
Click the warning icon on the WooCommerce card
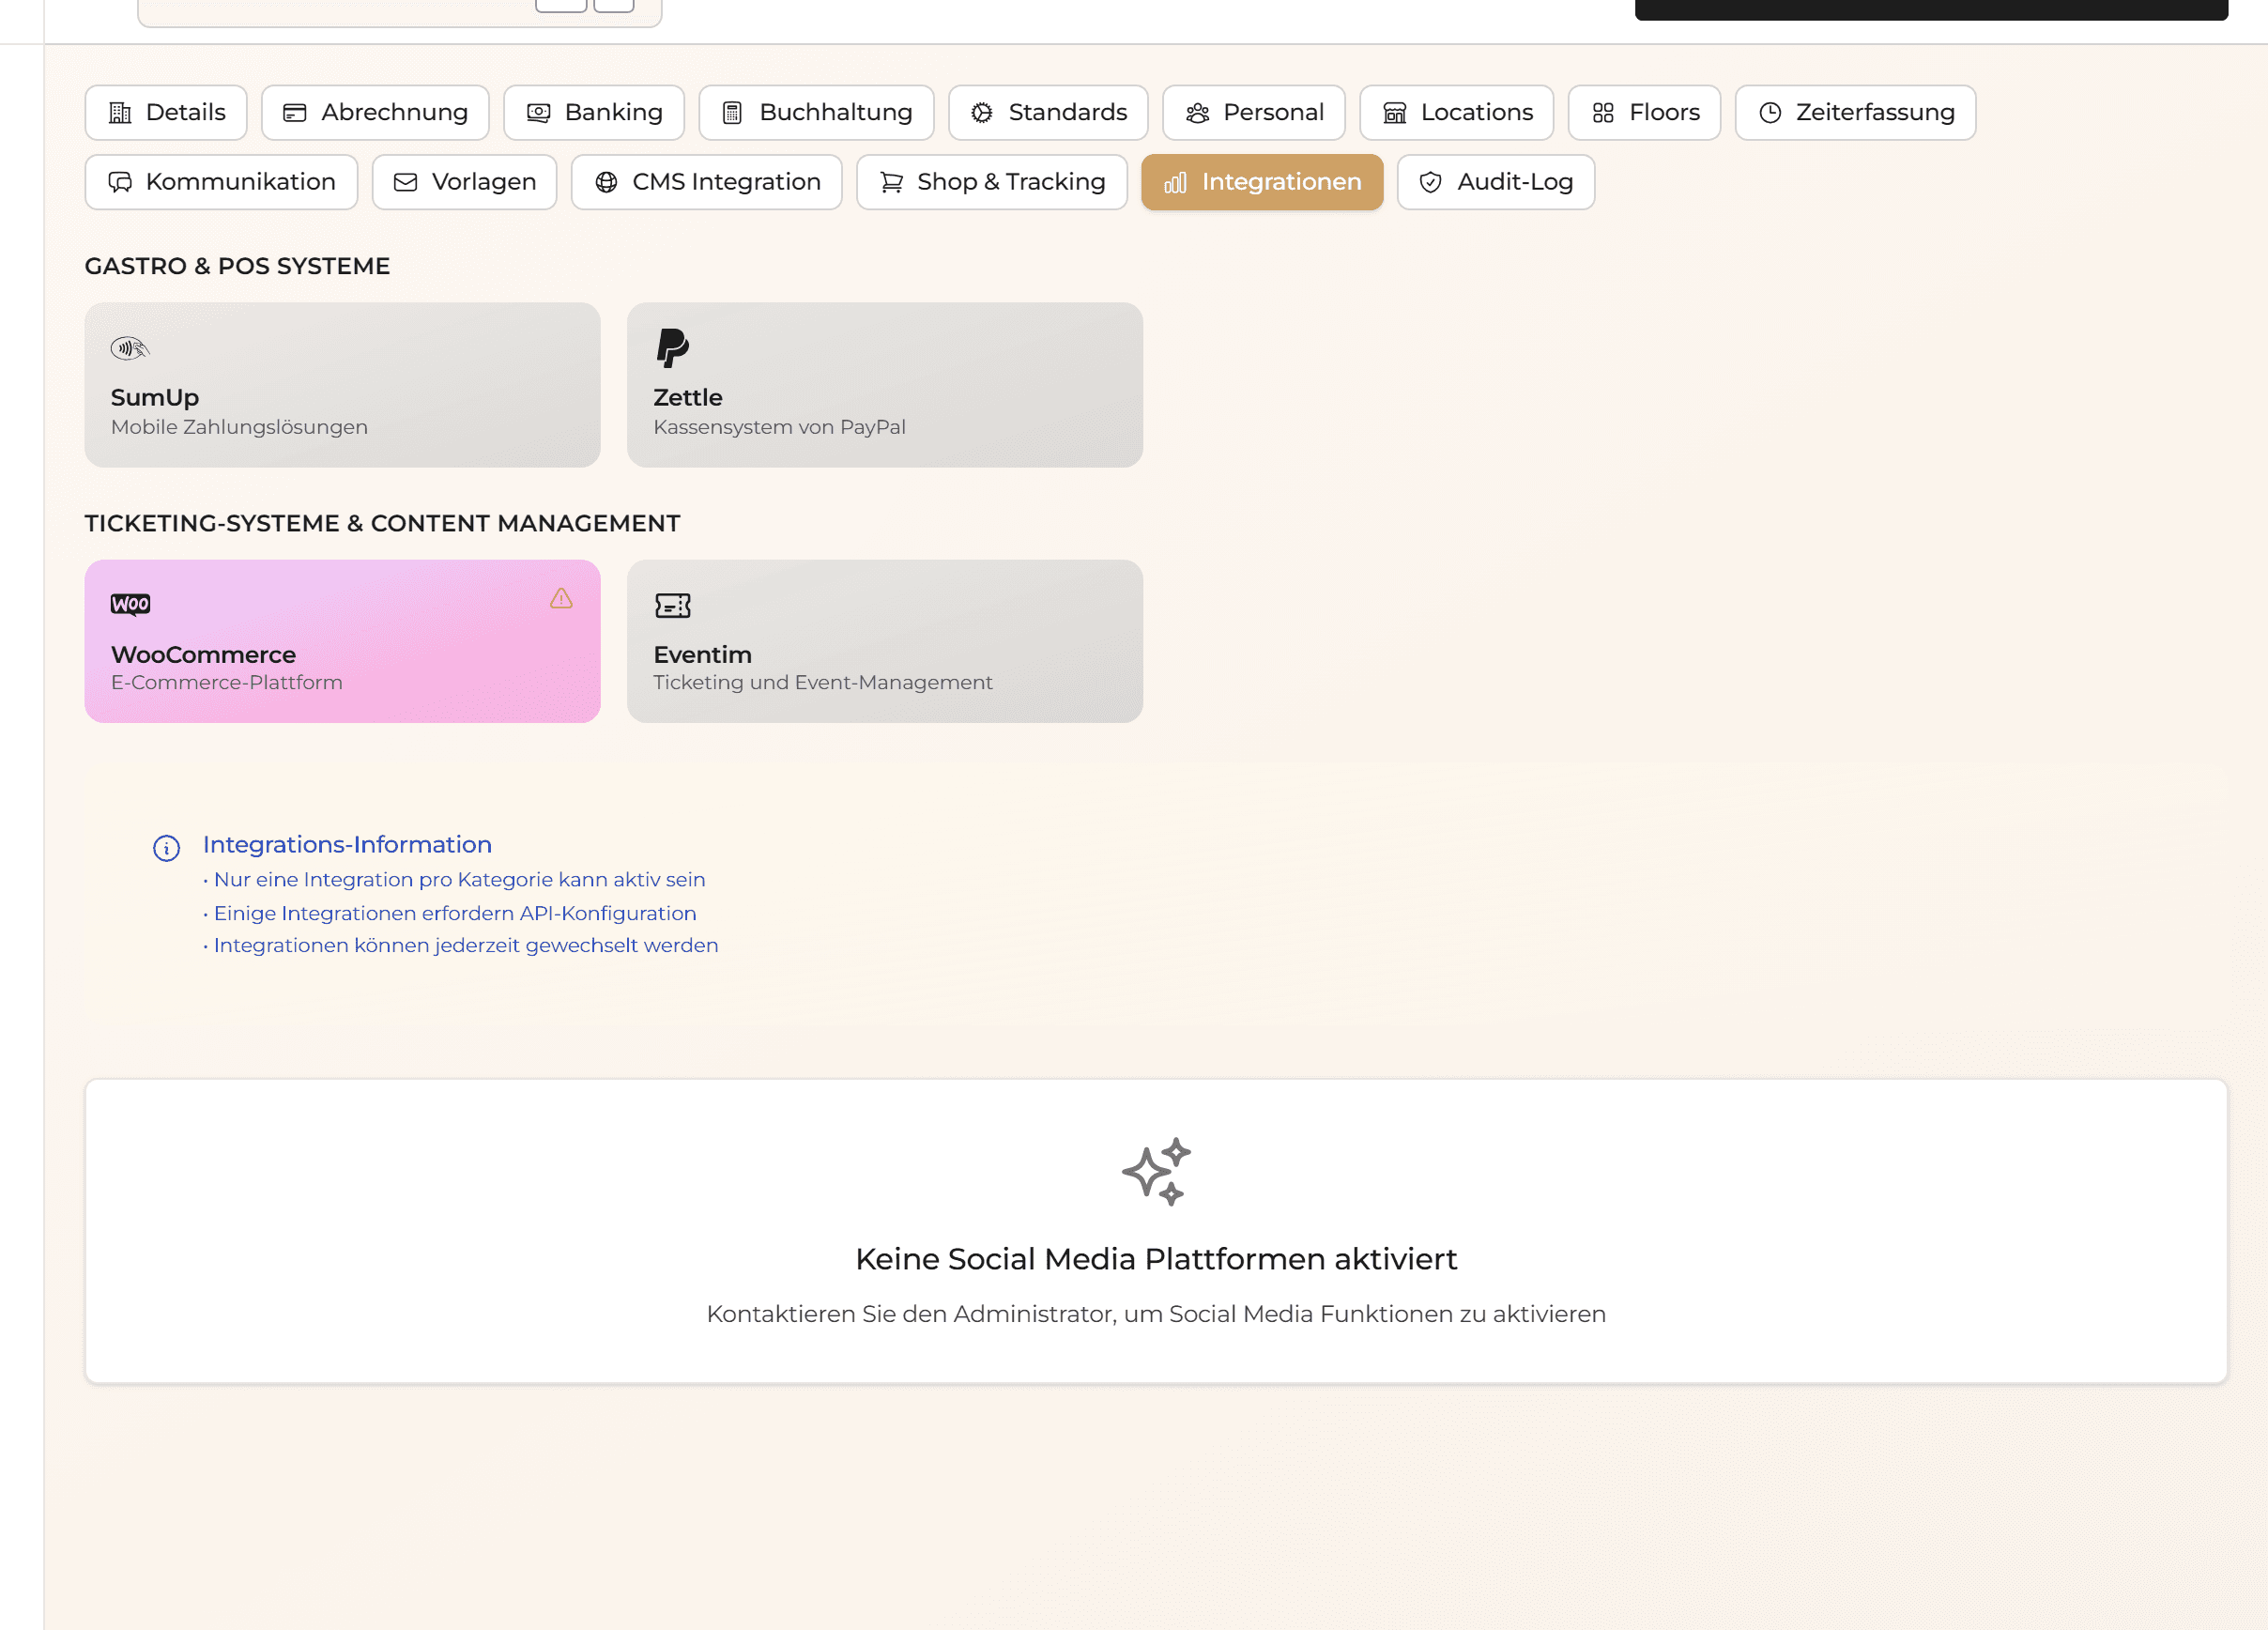point(561,600)
